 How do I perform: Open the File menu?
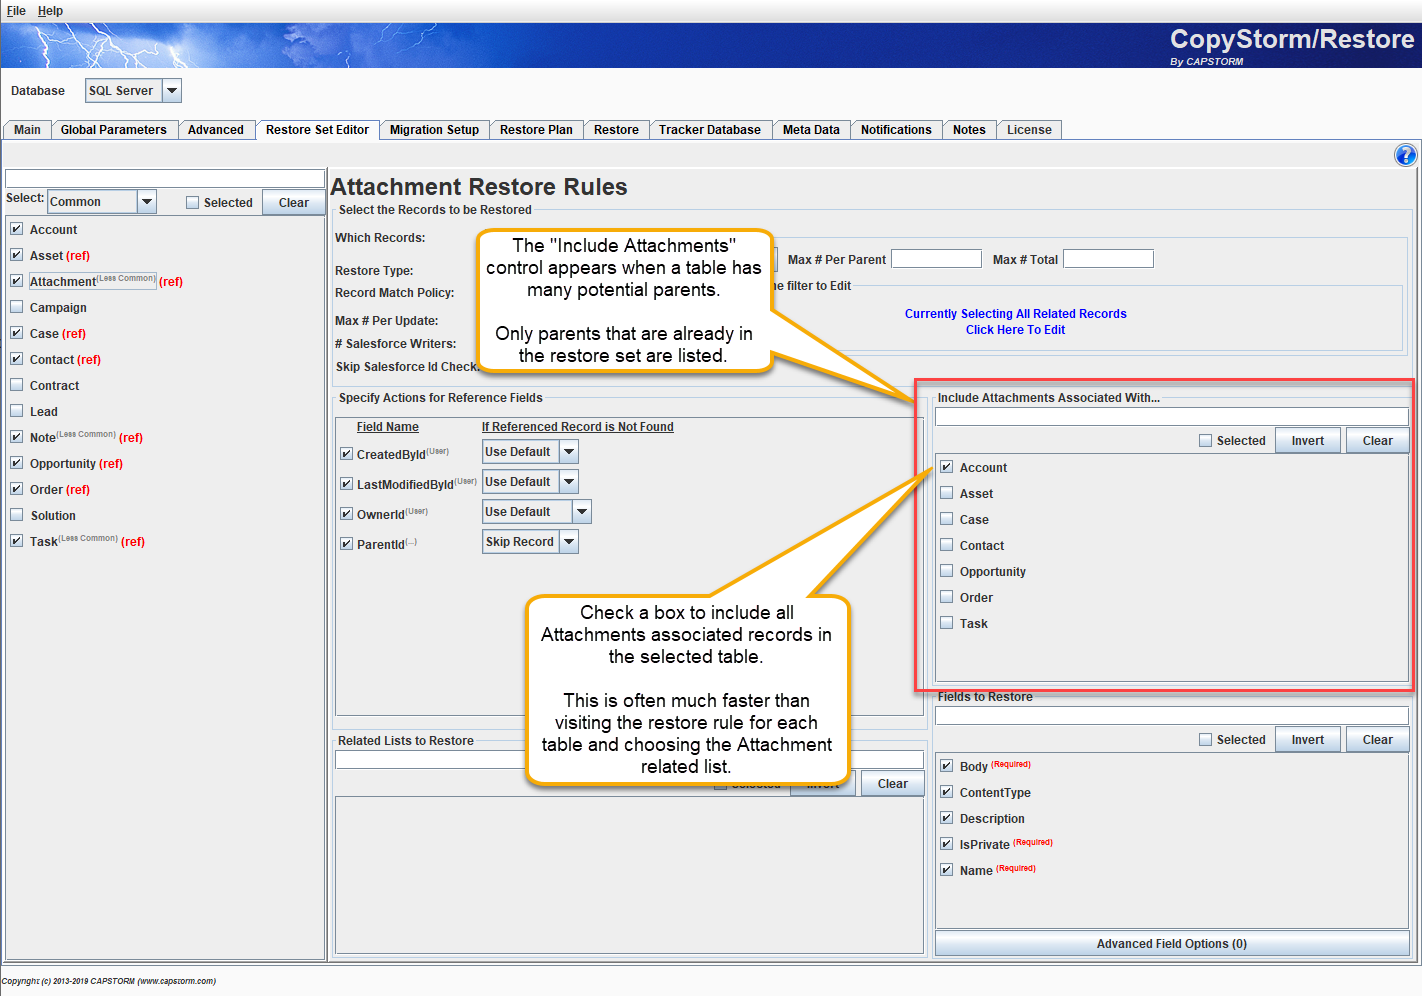pyautogui.click(x=16, y=11)
